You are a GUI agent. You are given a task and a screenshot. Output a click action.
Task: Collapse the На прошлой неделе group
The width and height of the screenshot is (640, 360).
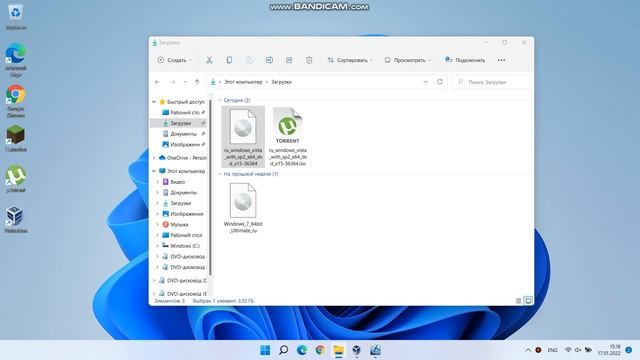tap(220, 174)
